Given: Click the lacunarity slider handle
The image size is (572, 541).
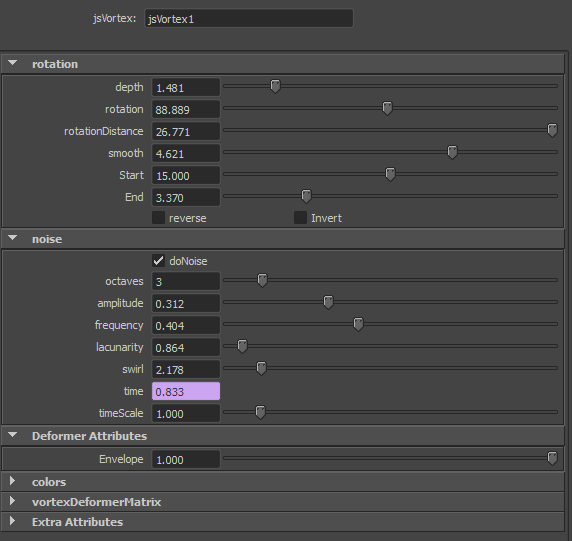Looking at the screenshot, I should [242, 346].
